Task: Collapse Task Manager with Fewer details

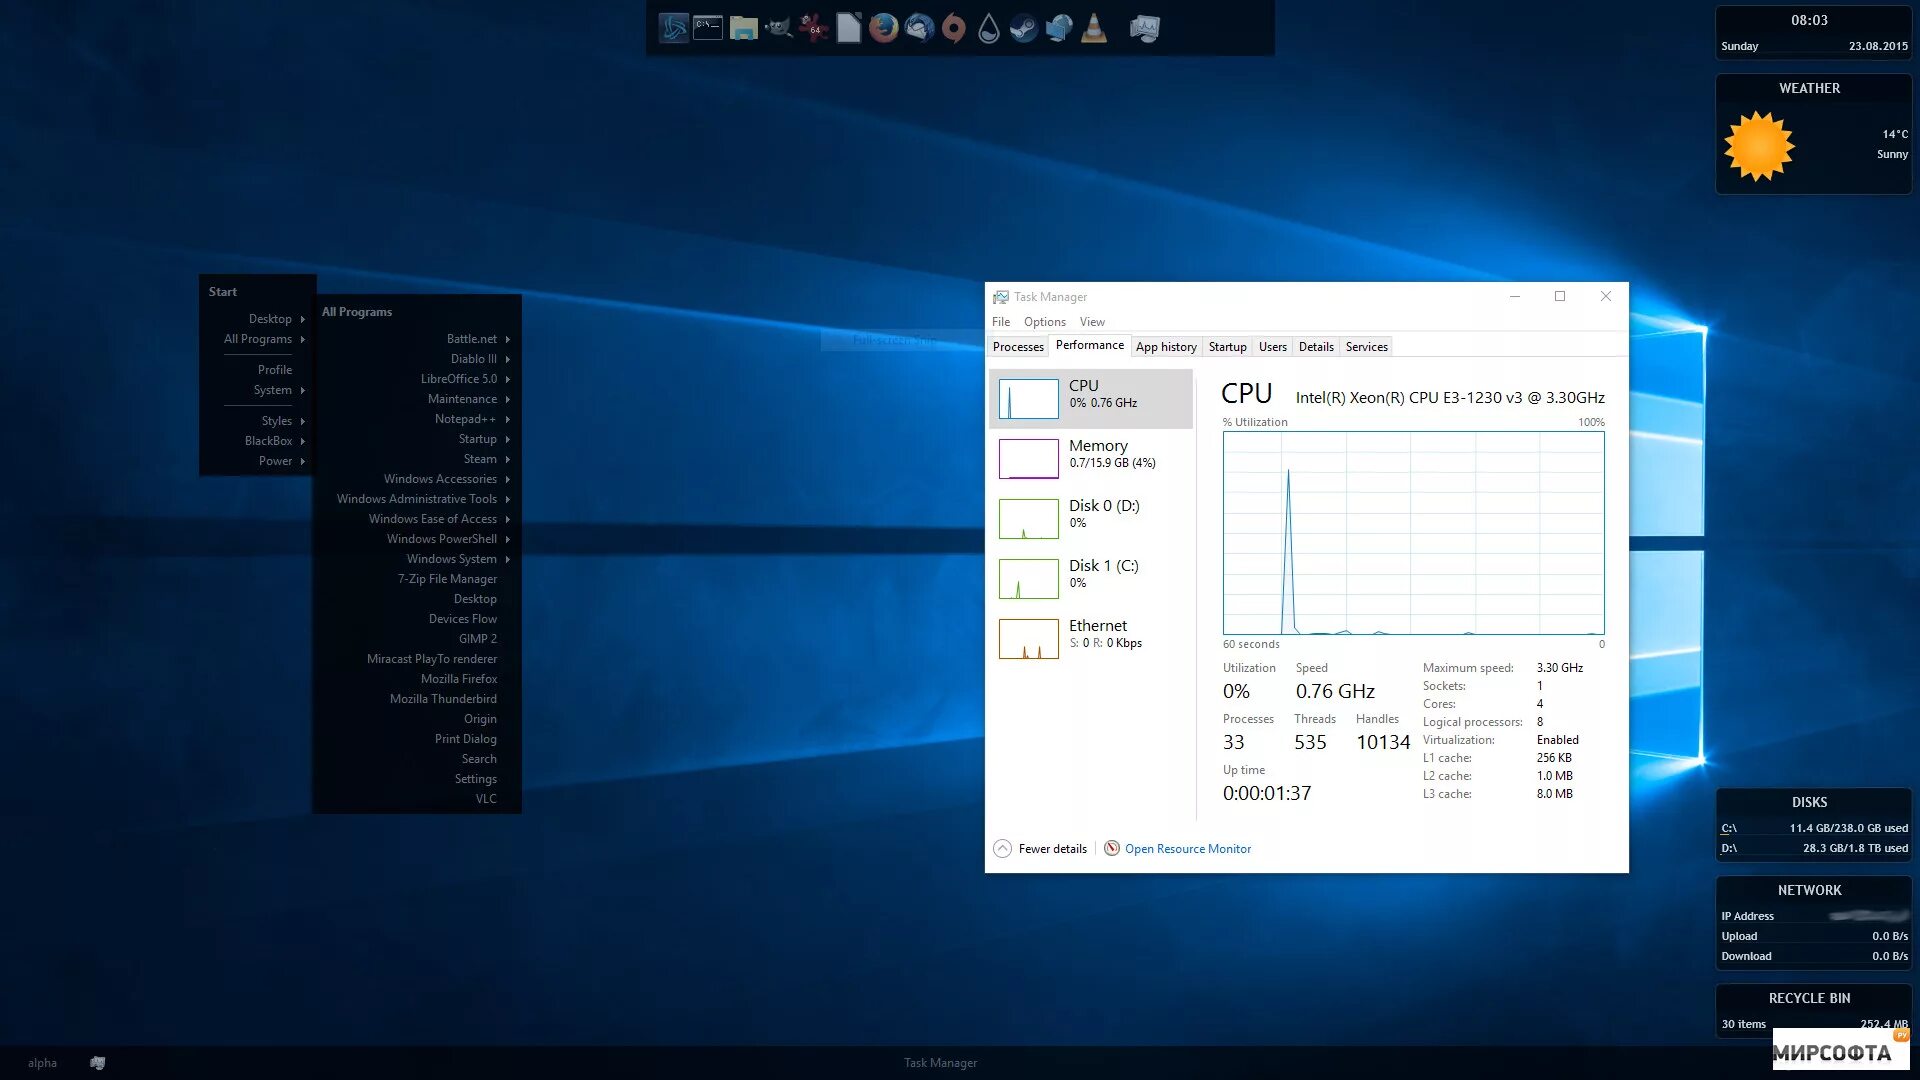Action: click(x=1041, y=849)
